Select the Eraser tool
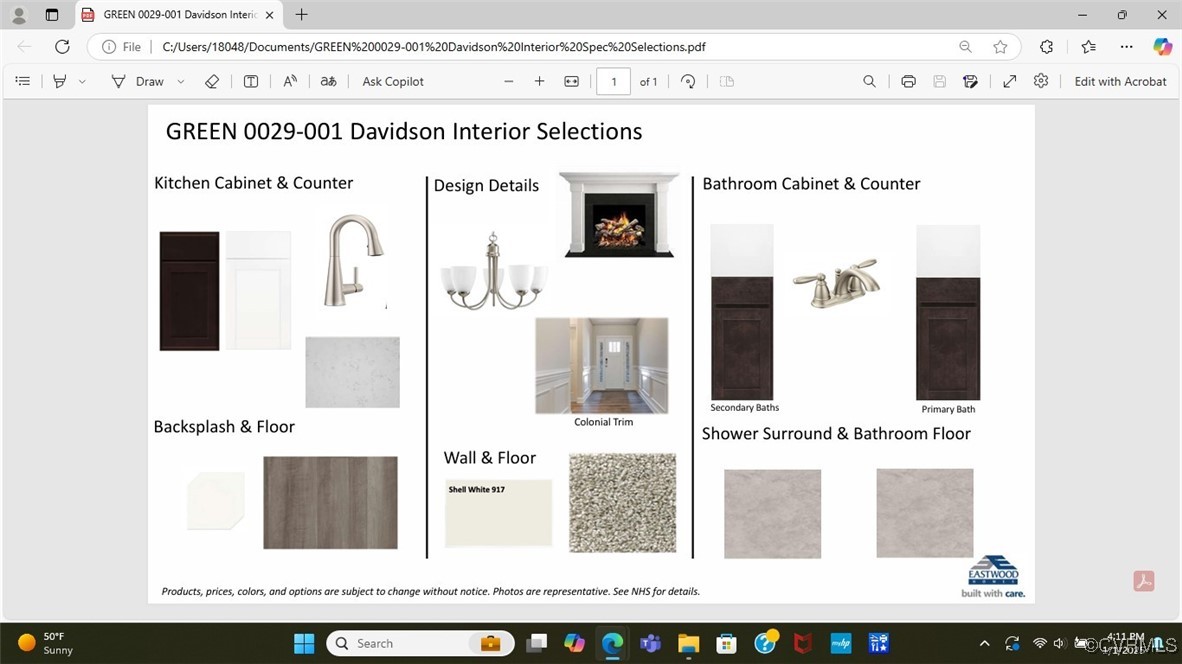Image resolution: width=1182 pixels, height=664 pixels. pos(211,81)
